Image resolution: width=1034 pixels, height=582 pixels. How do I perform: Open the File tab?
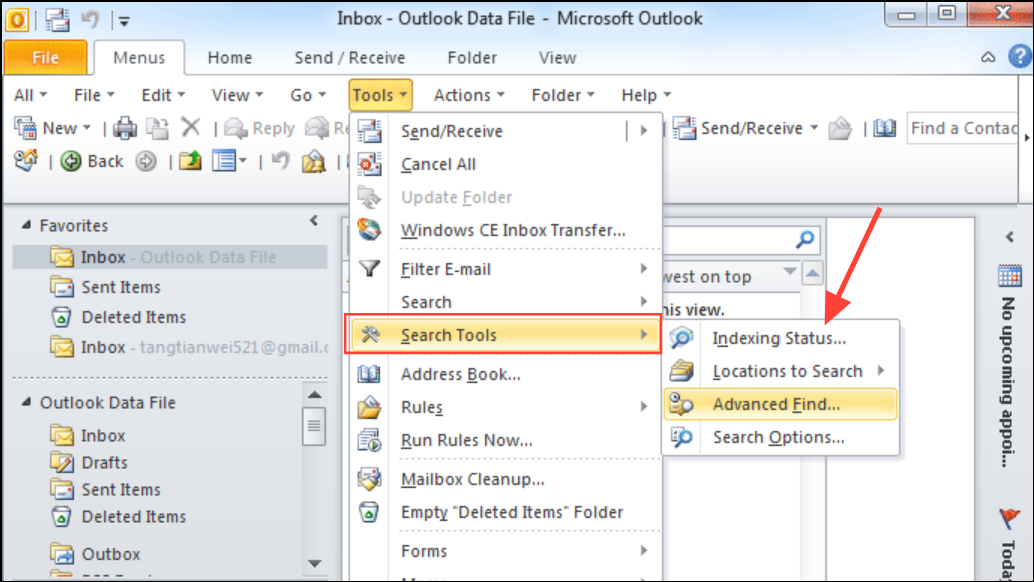click(x=45, y=58)
